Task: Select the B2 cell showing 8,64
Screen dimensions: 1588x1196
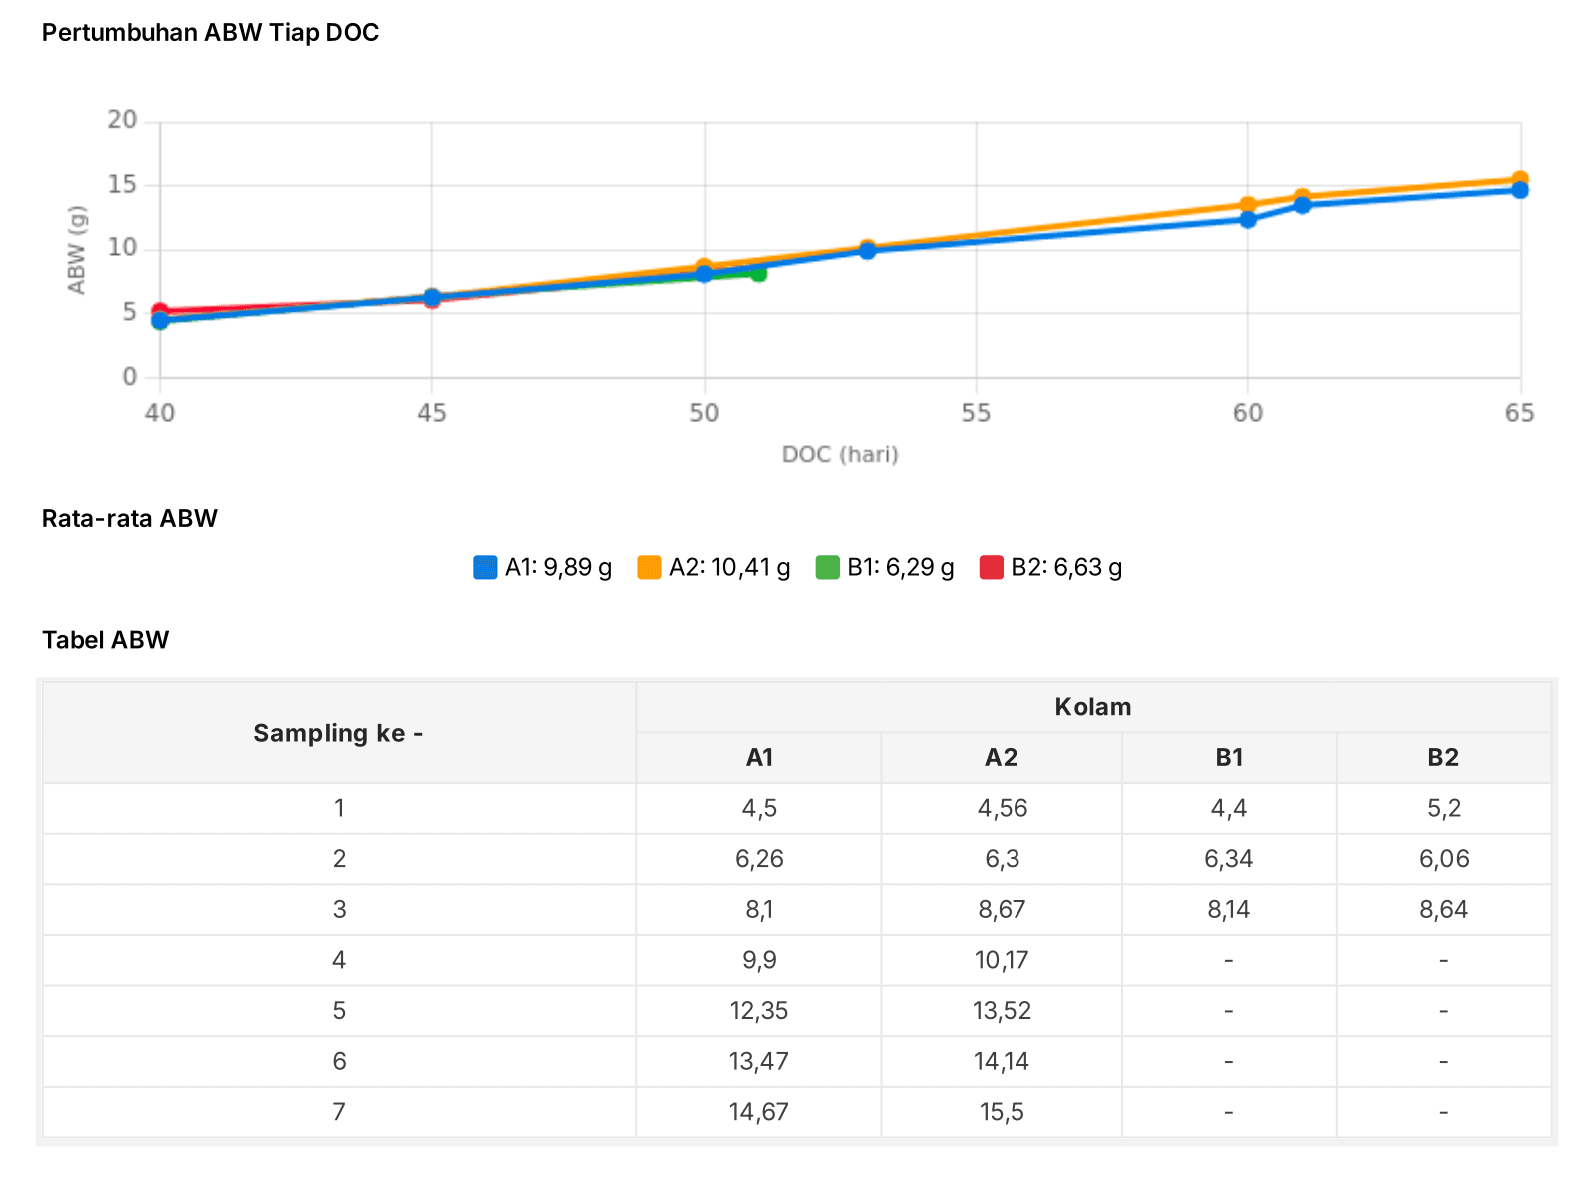Action: click(1443, 910)
